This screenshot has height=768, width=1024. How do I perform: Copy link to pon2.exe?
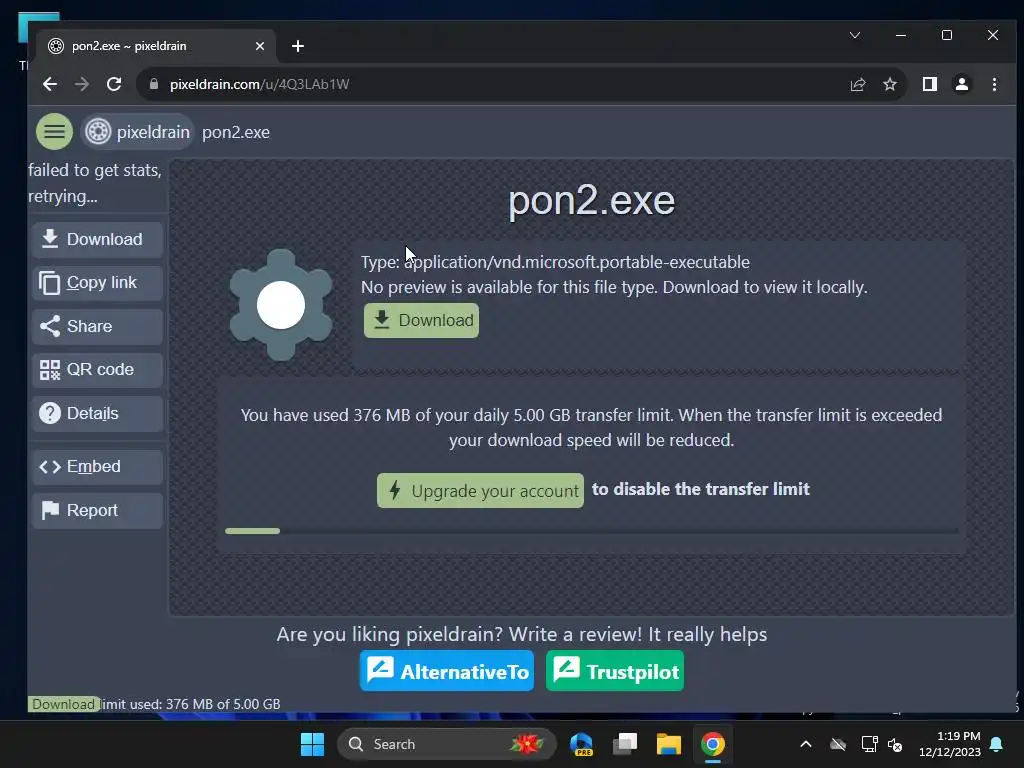point(97,283)
